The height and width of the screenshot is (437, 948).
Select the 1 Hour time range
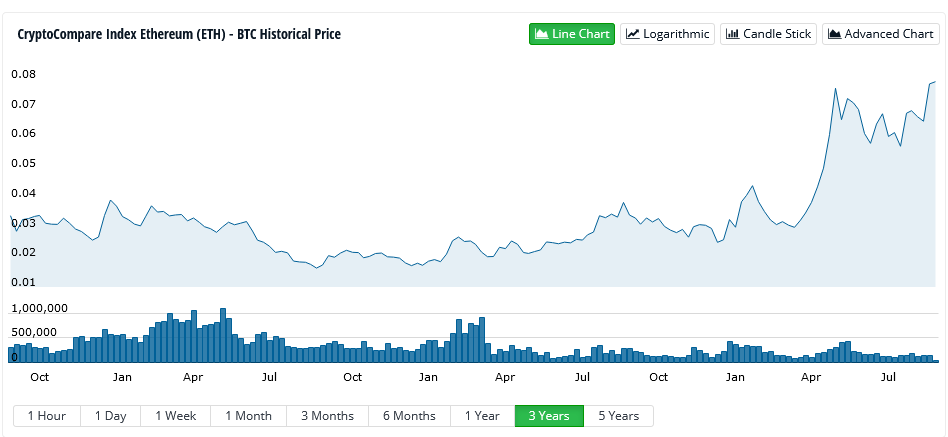[47, 416]
